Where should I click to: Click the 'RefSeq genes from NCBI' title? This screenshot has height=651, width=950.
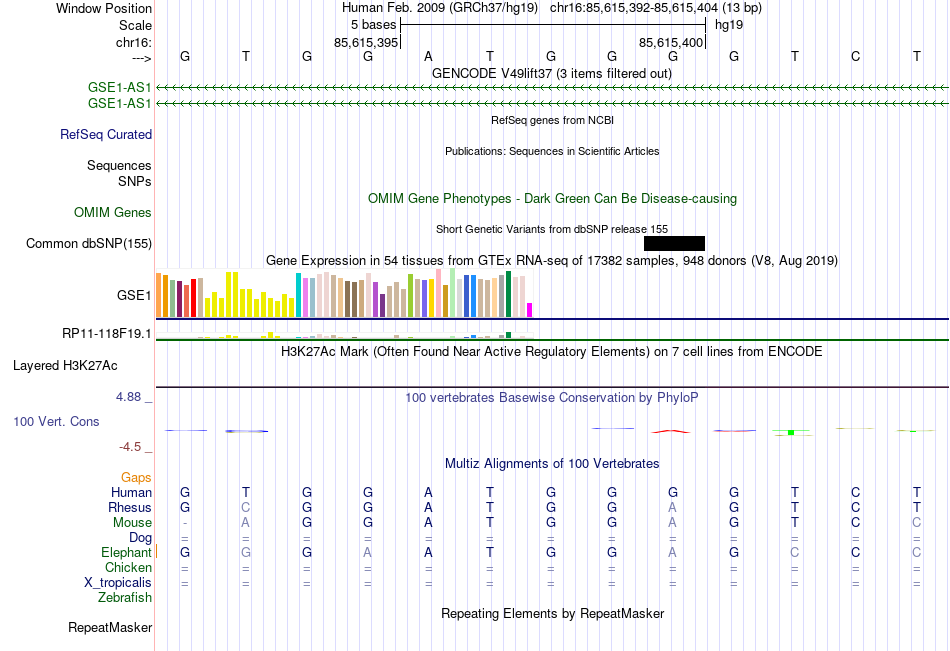pyautogui.click(x=553, y=120)
